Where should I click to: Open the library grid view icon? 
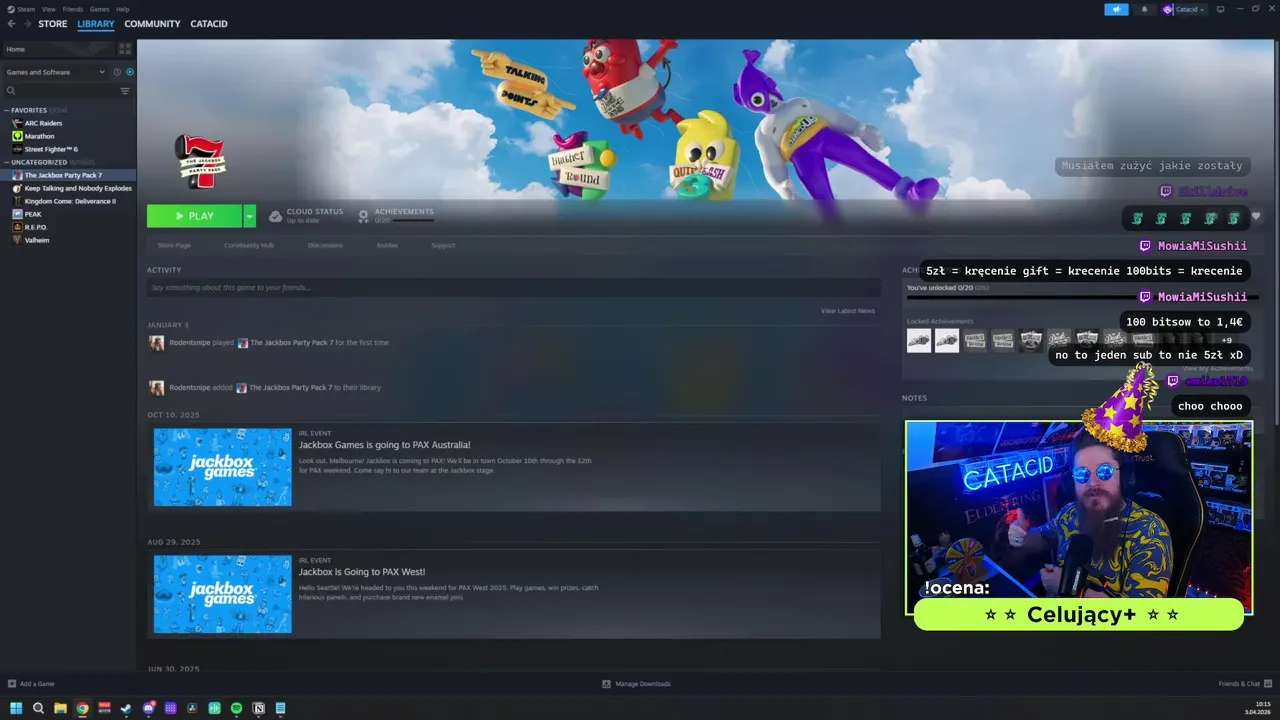pyautogui.click(x=125, y=49)
